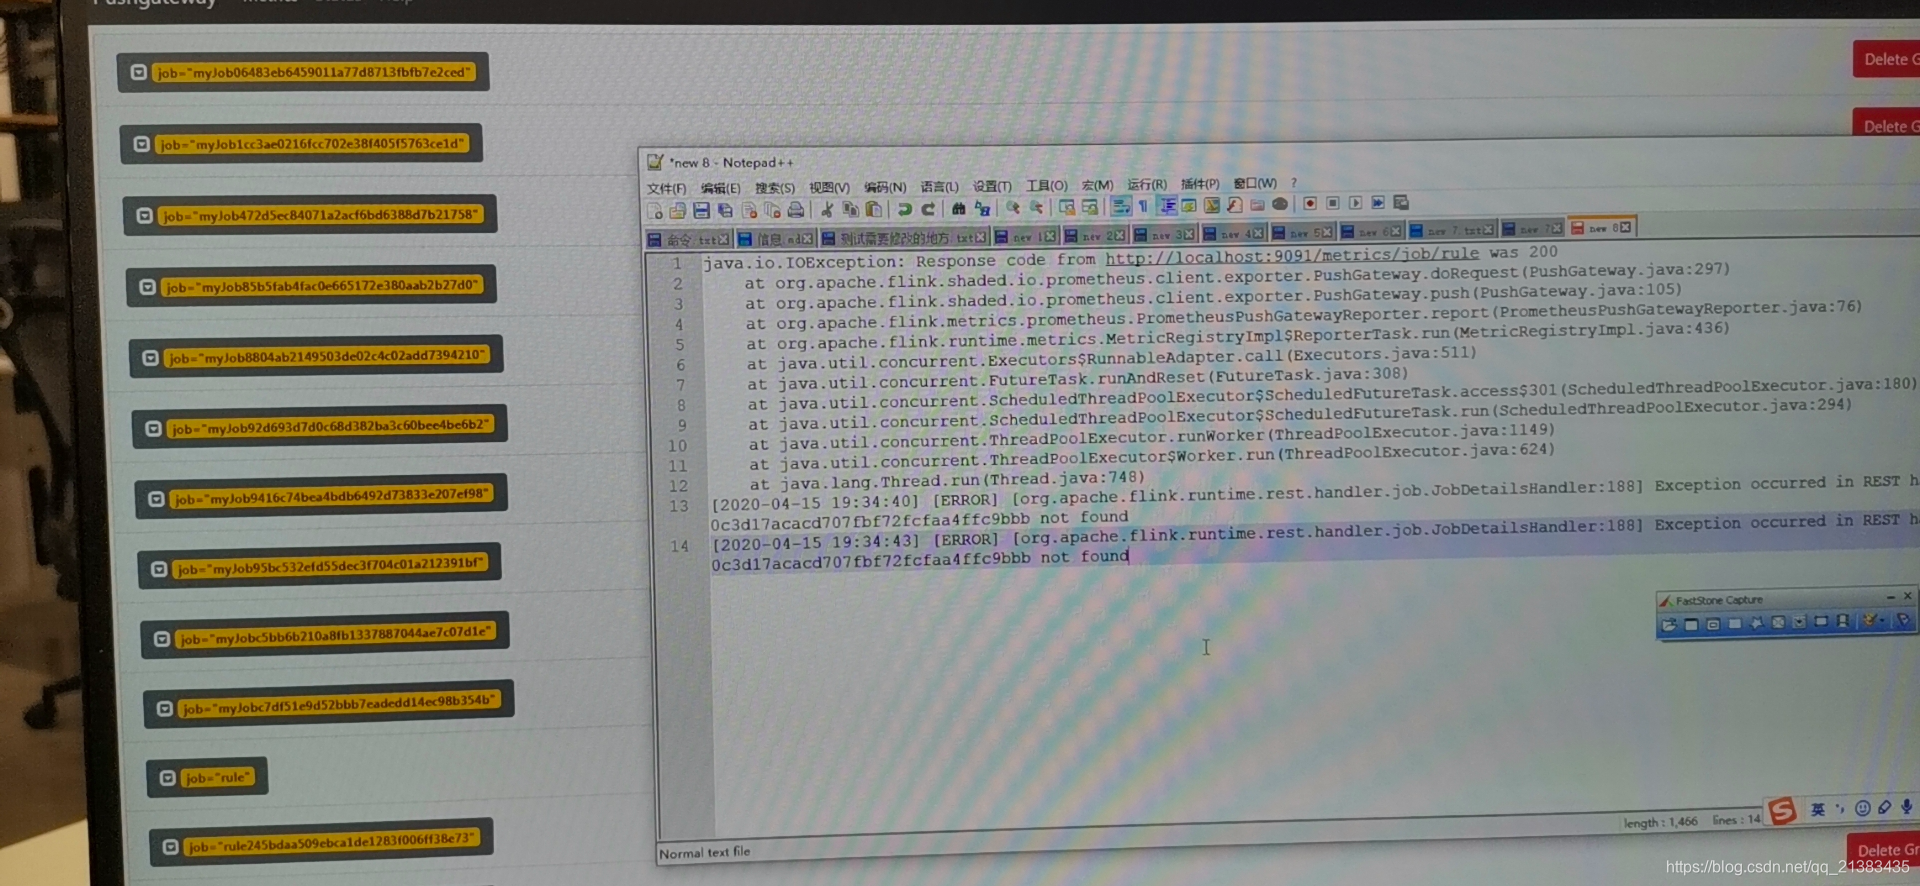Click the green Undo arrow icon
The image size is (1920, 886).
click(x=905, y=209)
